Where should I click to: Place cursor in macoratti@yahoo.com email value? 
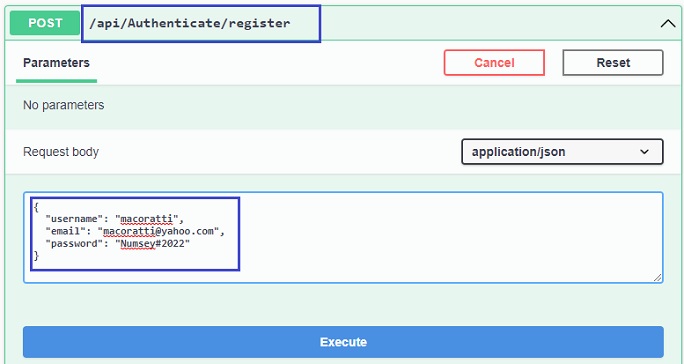(159, 231)
